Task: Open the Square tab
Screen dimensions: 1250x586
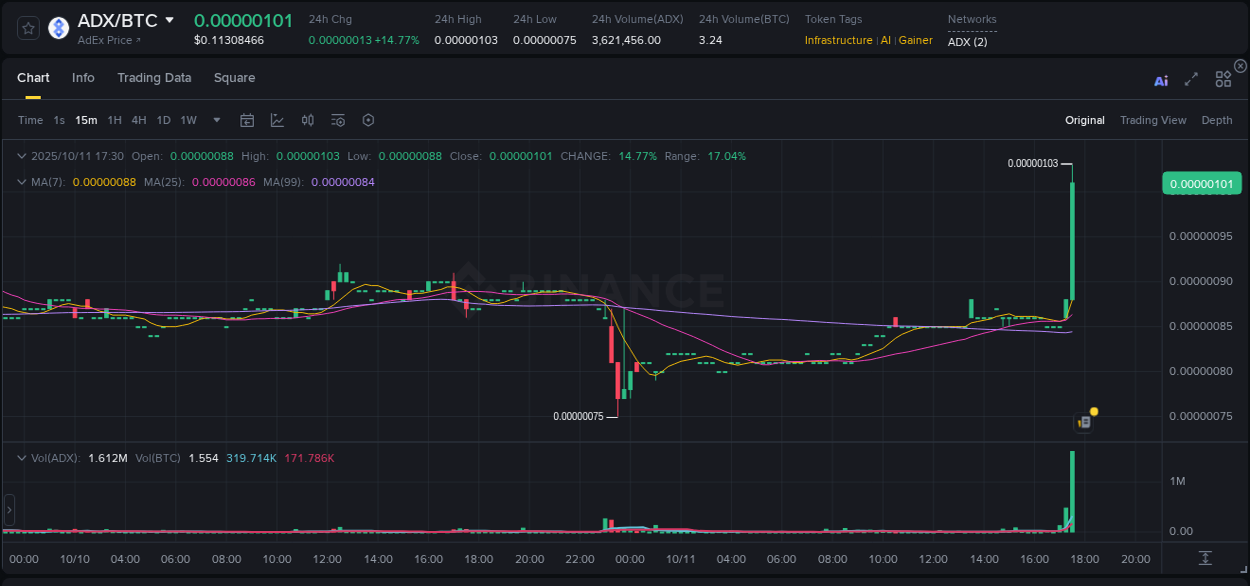Action: point(235,77)
